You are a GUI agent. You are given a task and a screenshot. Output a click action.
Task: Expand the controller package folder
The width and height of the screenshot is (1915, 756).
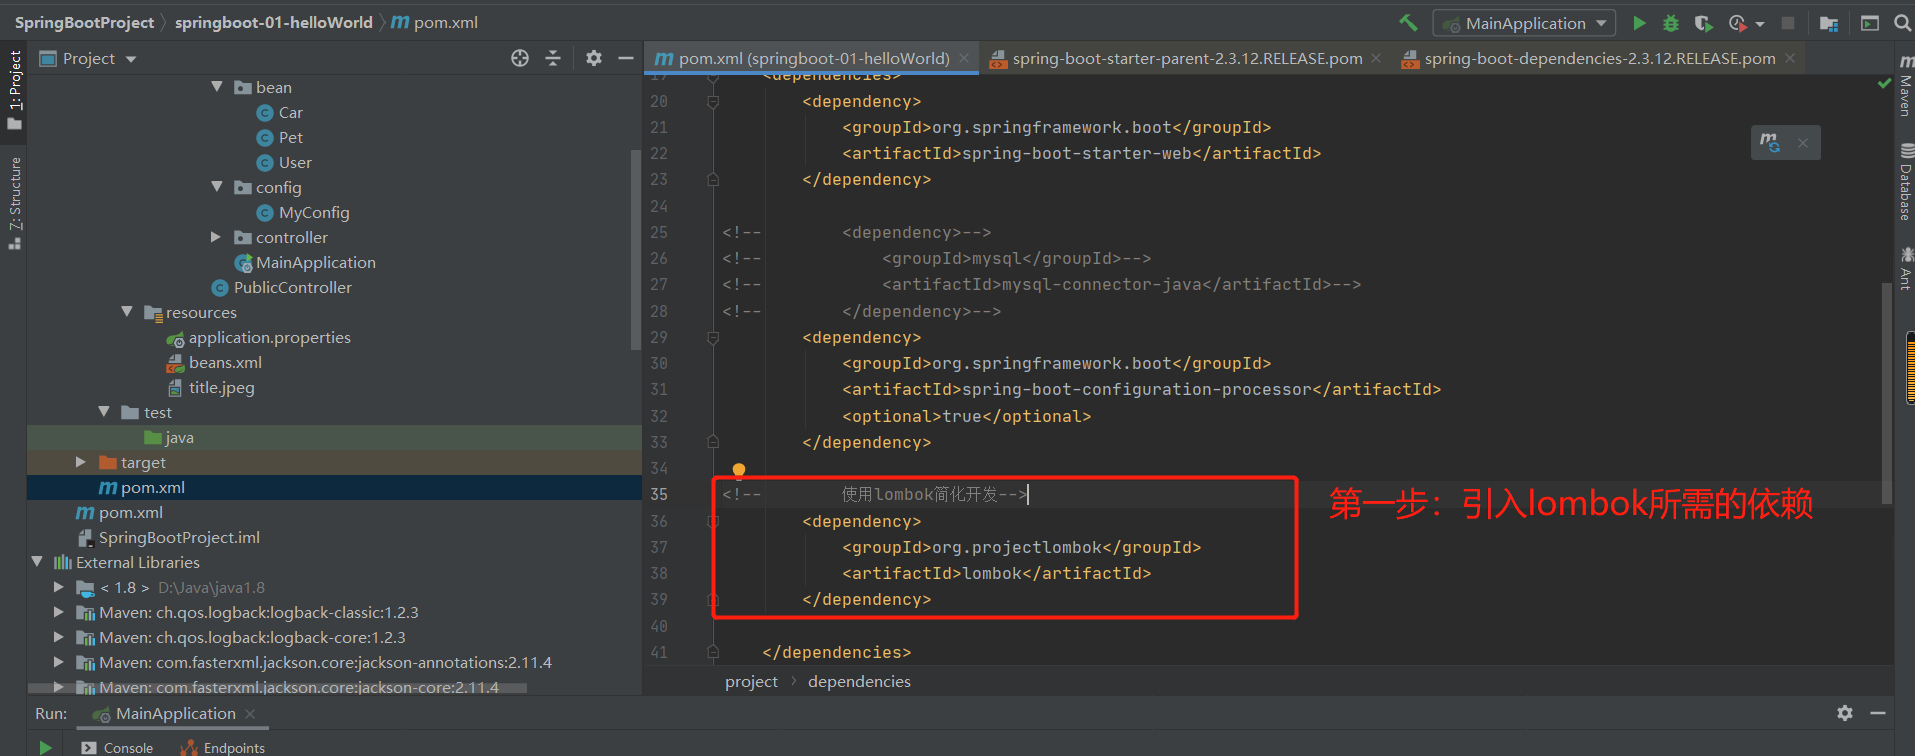[x=216, y=237]
